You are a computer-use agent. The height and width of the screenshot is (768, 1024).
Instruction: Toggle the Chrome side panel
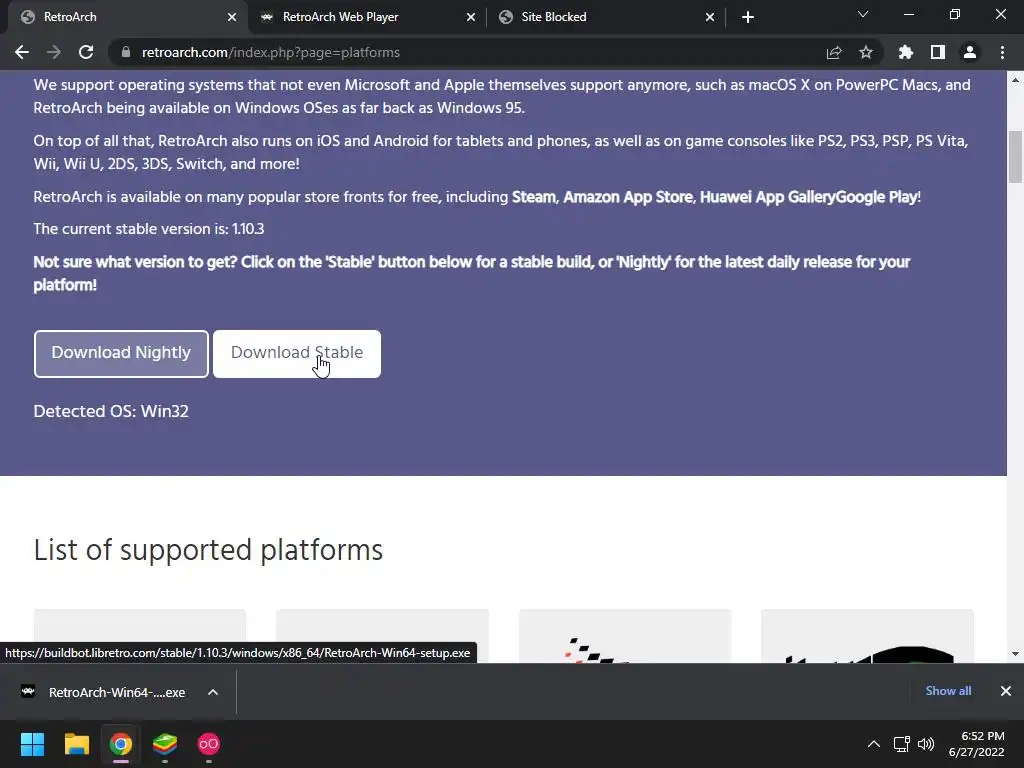pos(938,52)
